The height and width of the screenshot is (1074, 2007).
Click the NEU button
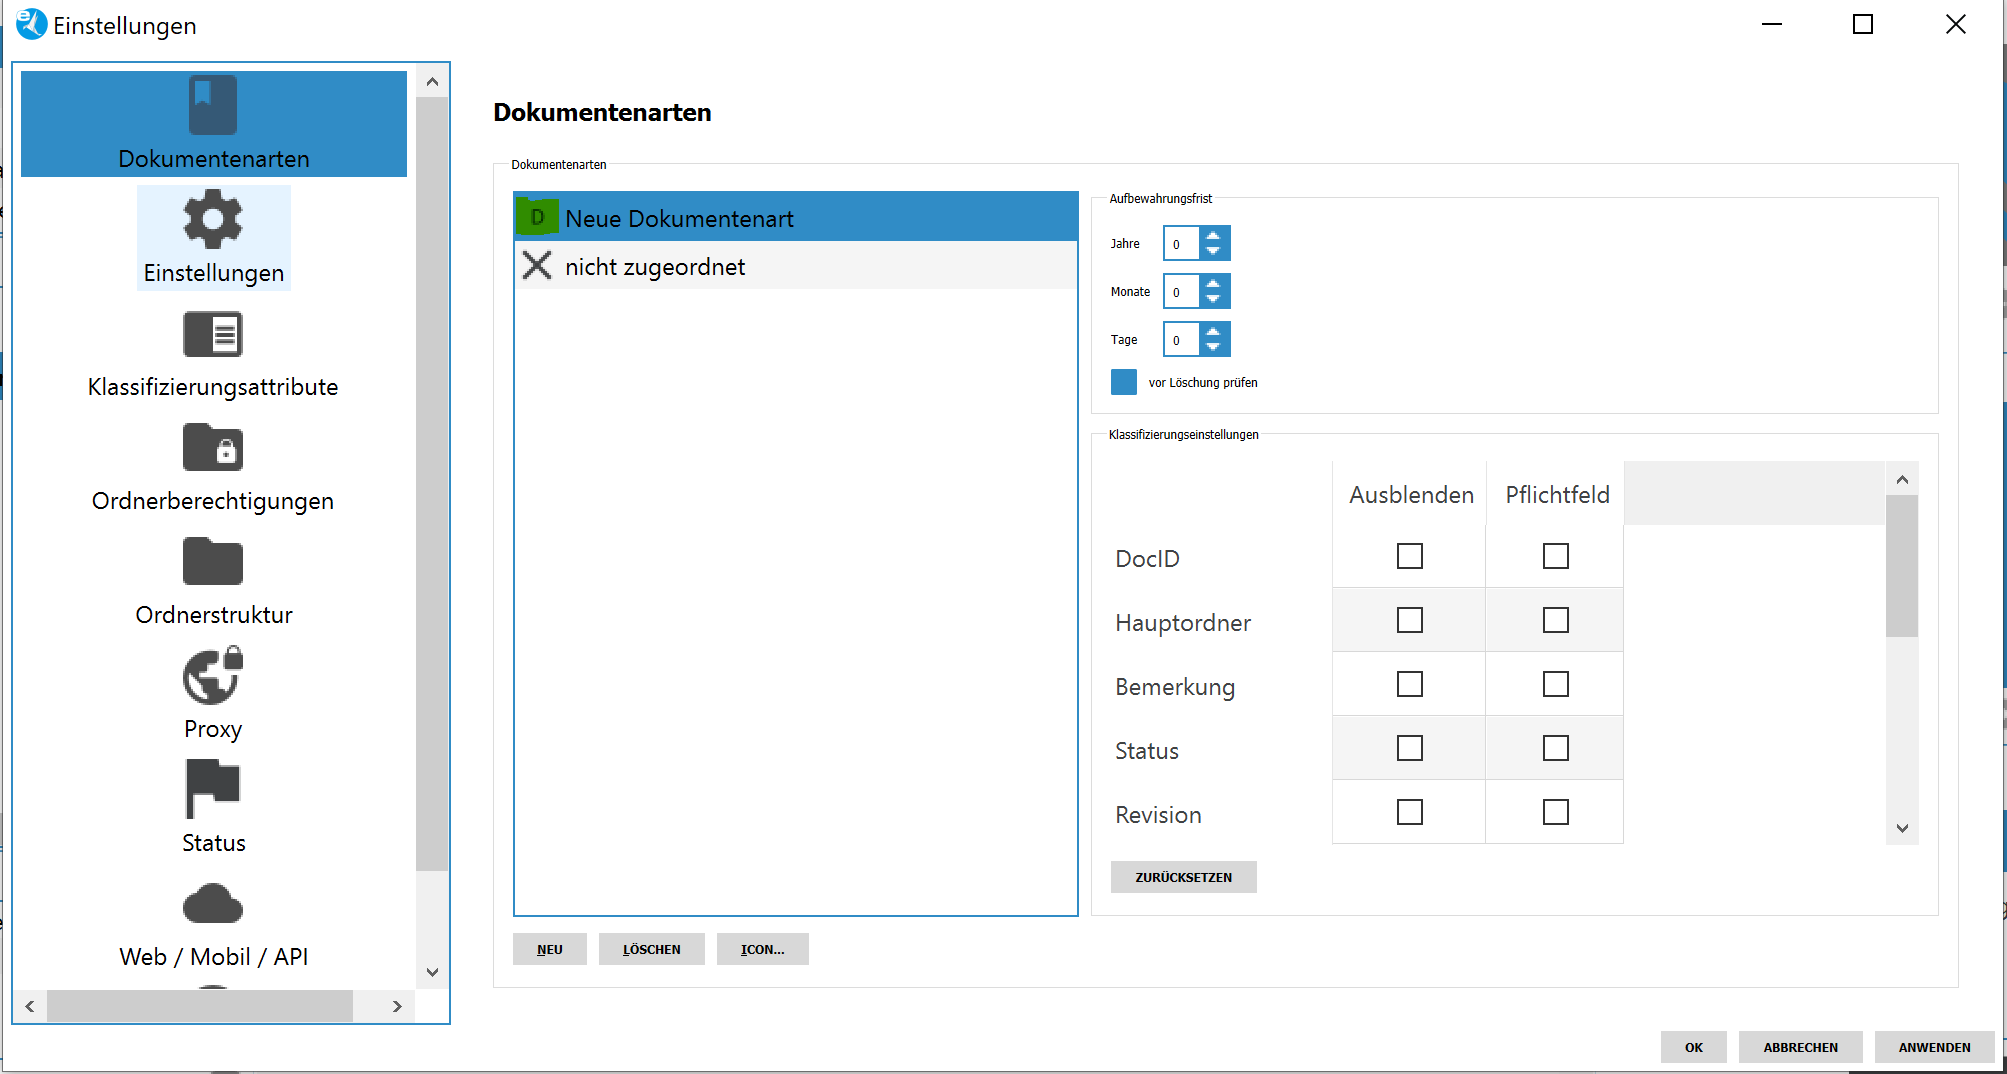click(549, 949)
